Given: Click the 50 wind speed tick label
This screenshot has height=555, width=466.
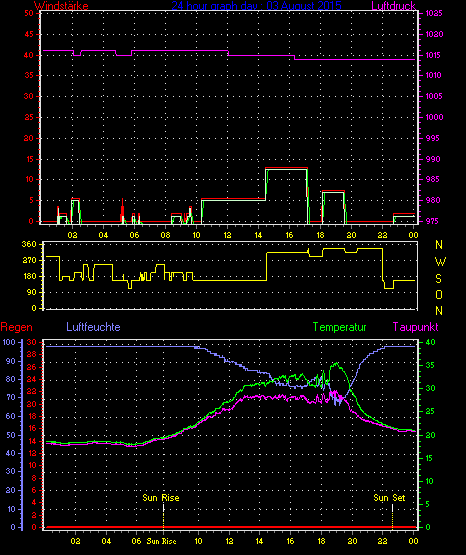Looking at the screenshot, I should point(29,13).
